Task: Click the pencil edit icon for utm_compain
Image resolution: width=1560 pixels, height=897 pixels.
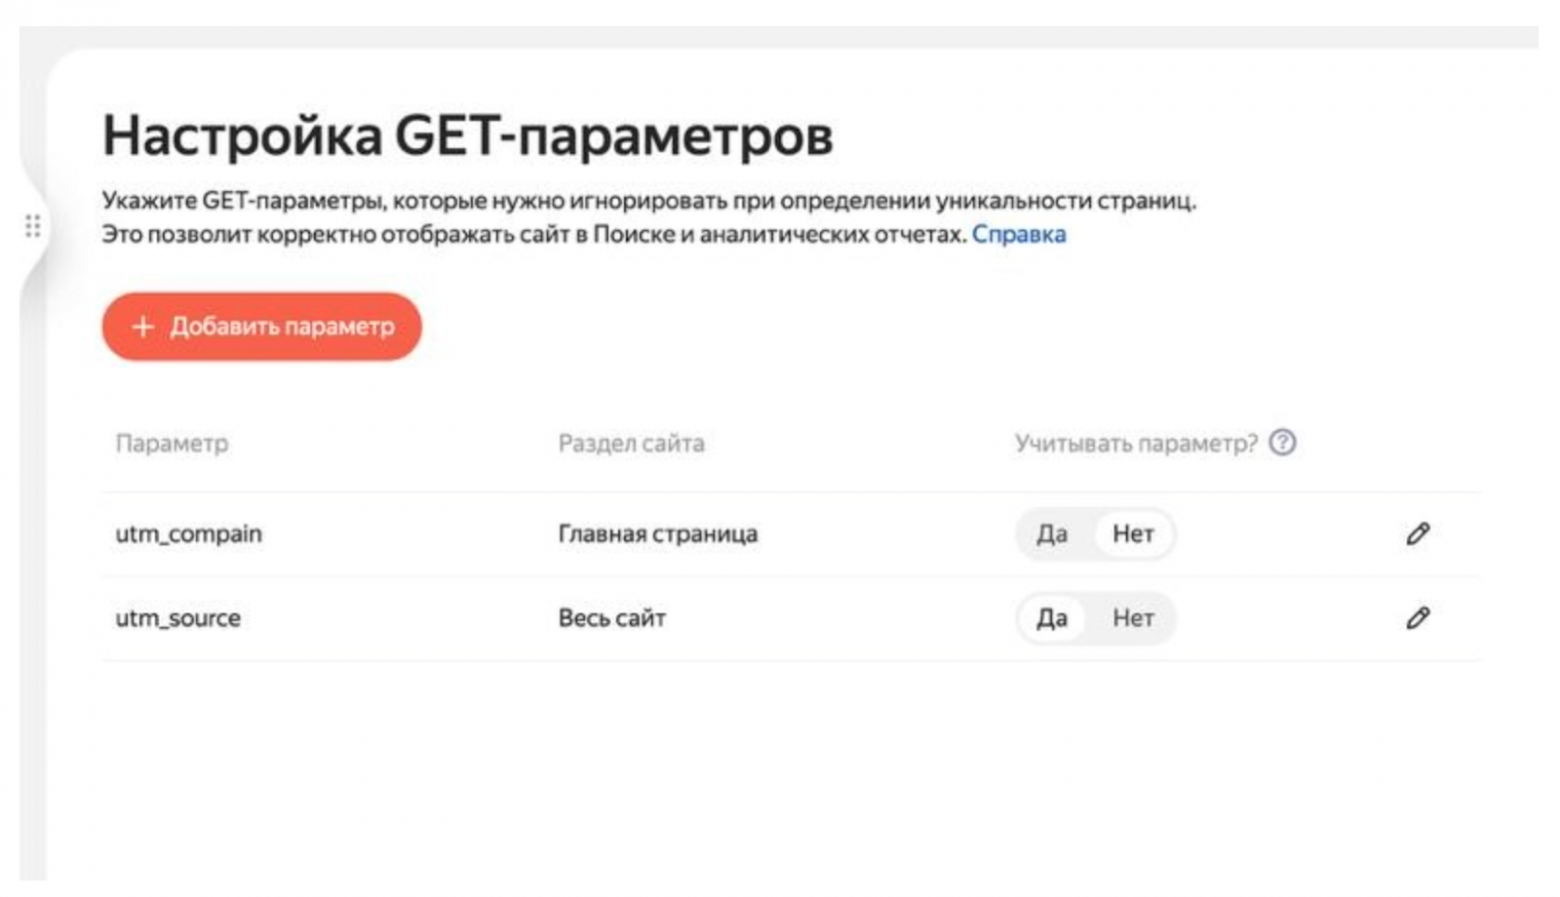Action: click(1418, 534)
